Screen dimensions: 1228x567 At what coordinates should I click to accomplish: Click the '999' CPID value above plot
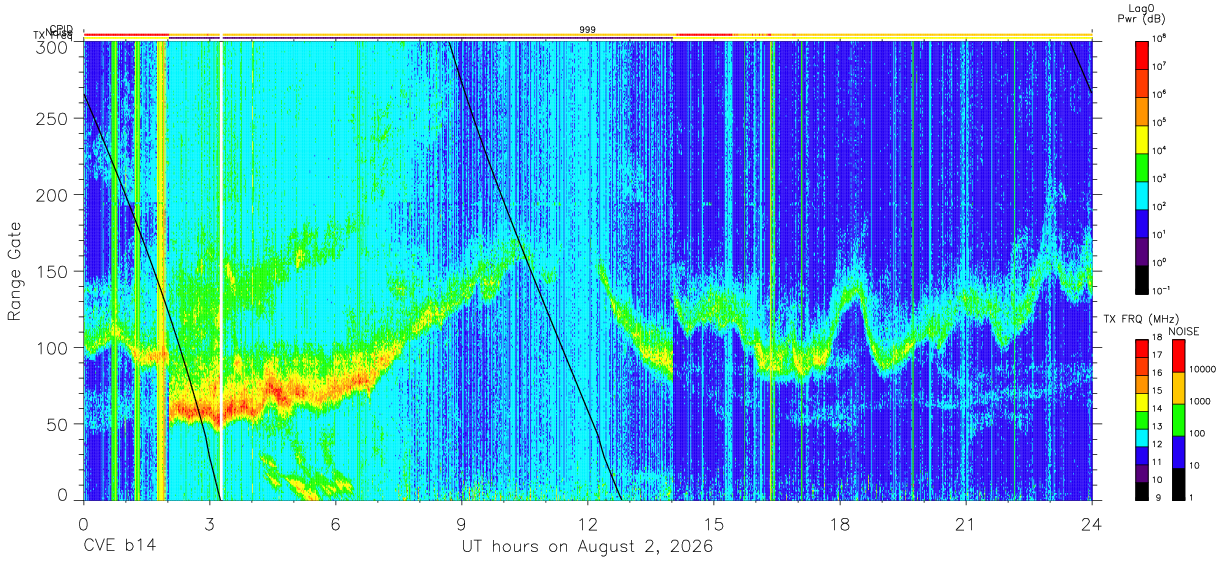point(587,30)
